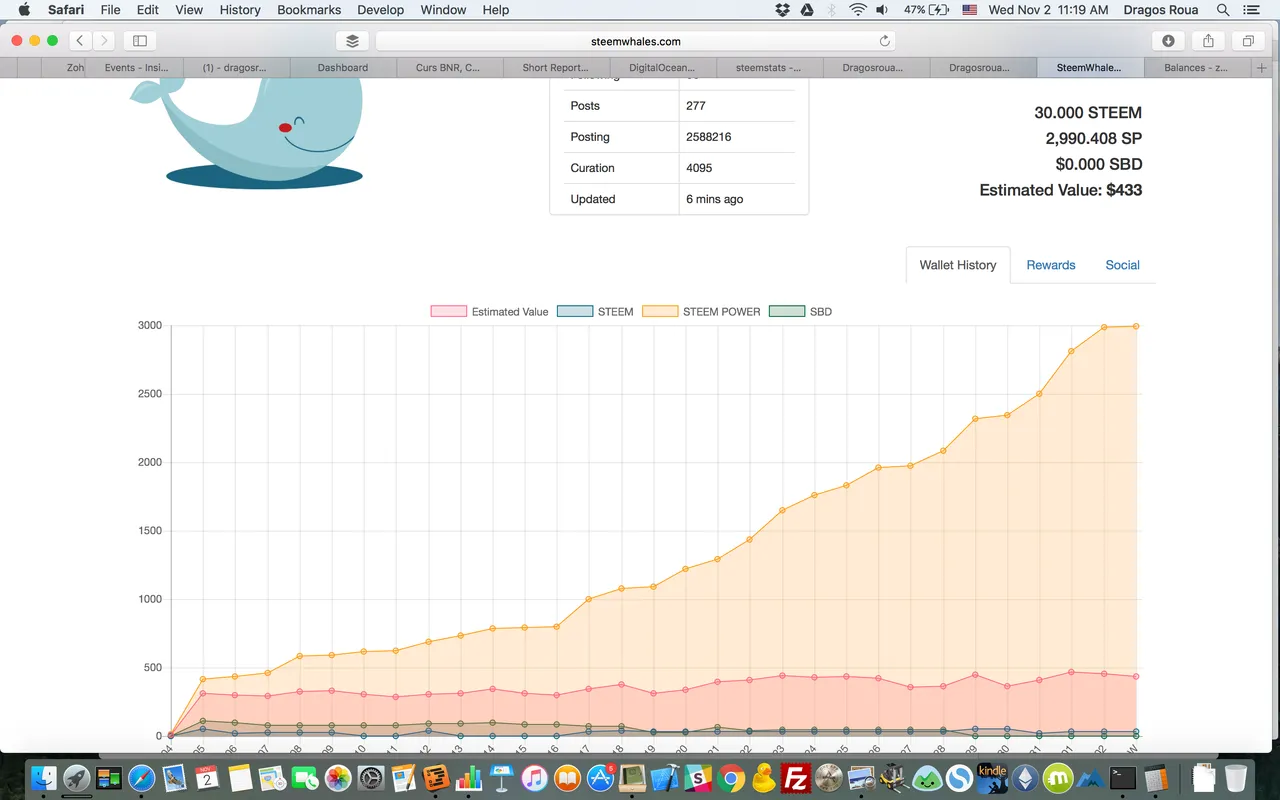This screenshot has width=1280, height=800.
Task: Open the Apple menu
Action: pos(24,10)
